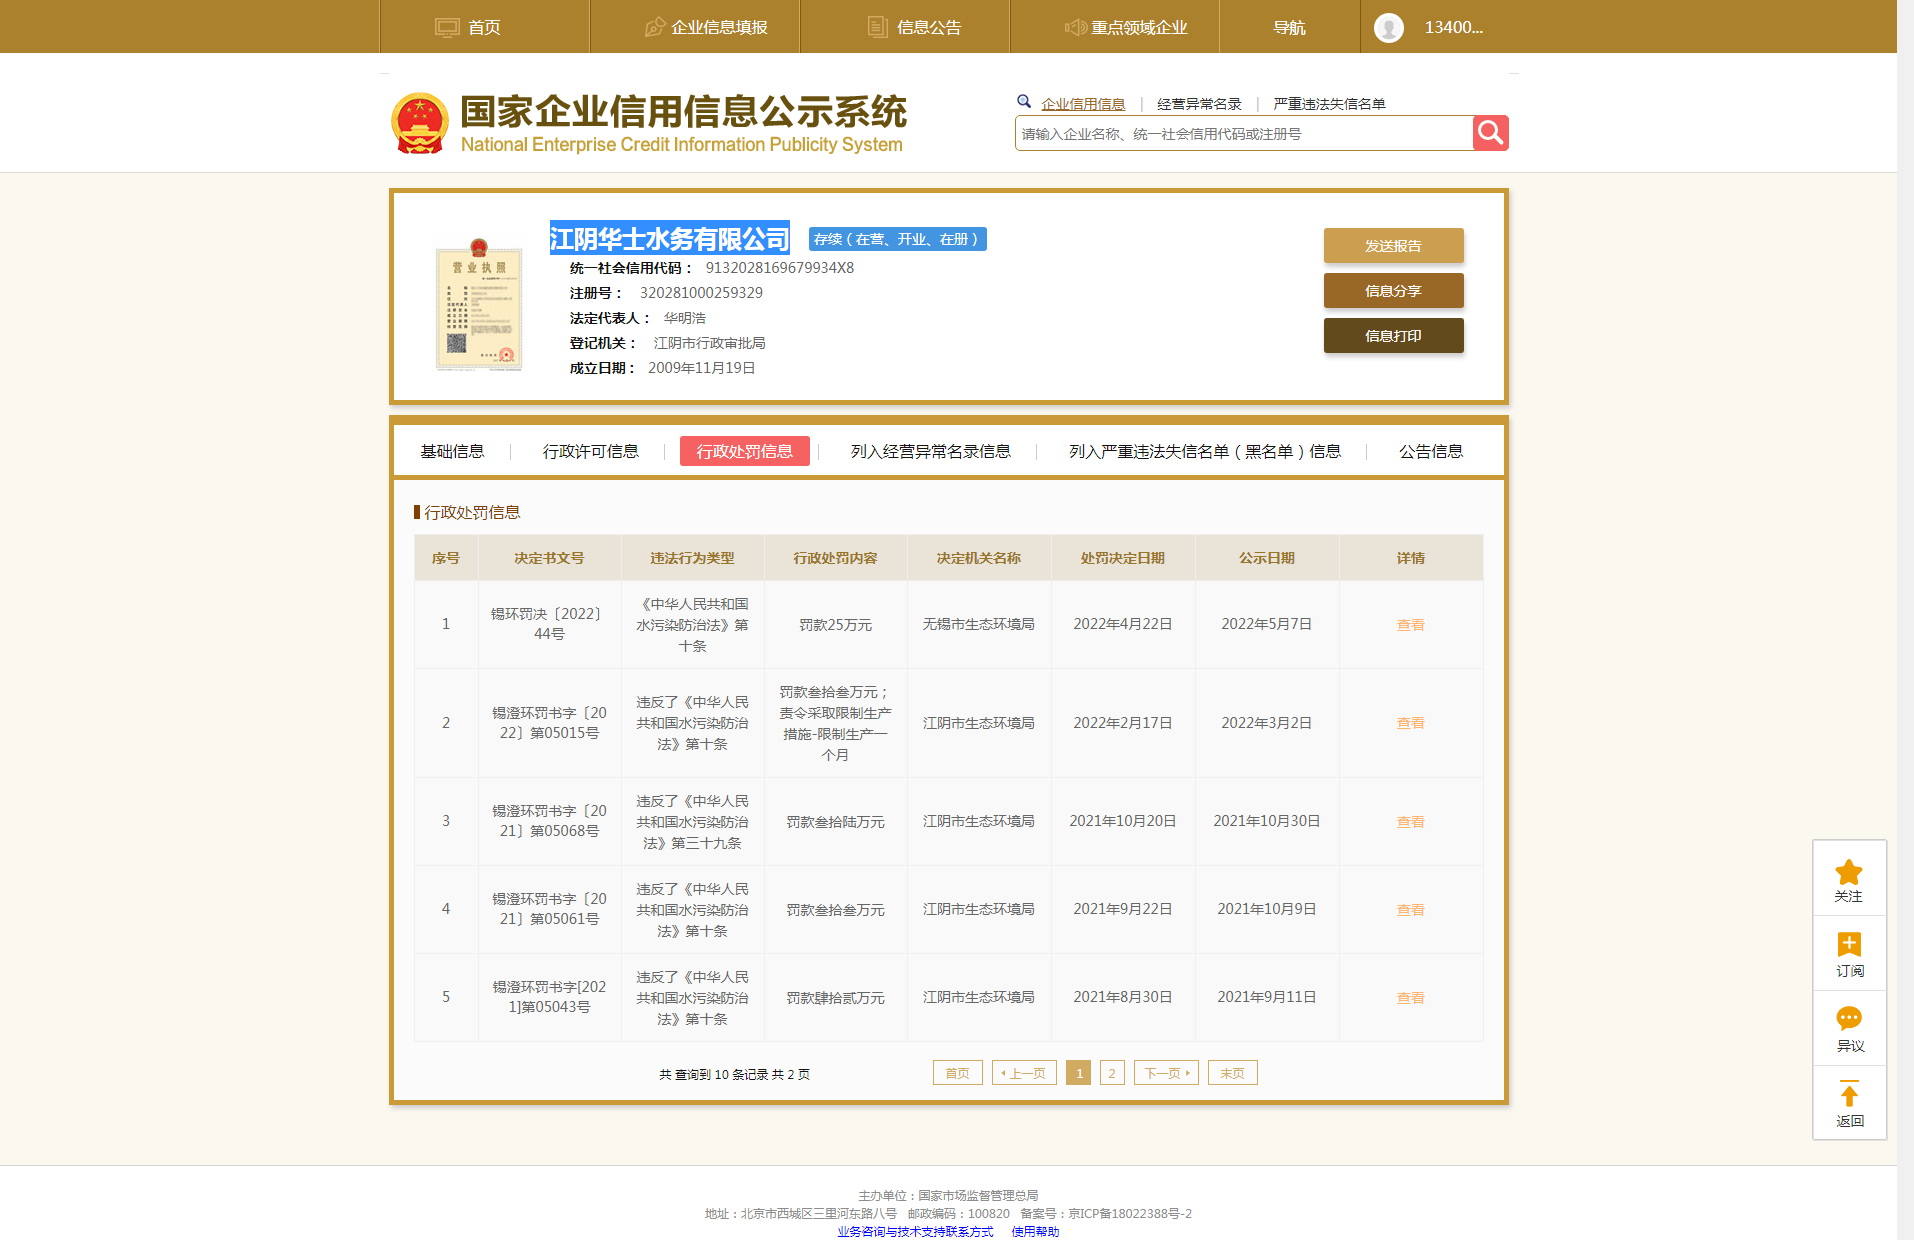The image size is (1914, 1240).
Task: Click the credit code 913202816967993​4X8
Action: 780,268
